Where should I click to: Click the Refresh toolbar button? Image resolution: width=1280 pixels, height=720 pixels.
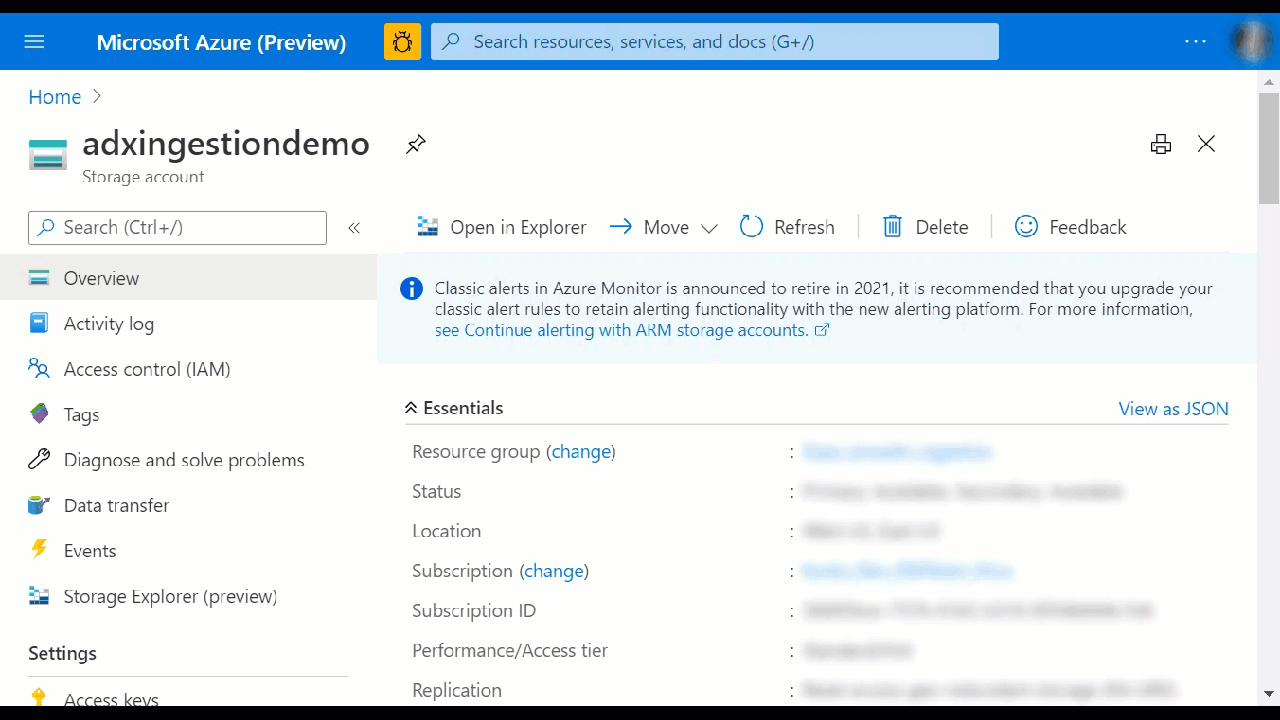tap(787, 227)
